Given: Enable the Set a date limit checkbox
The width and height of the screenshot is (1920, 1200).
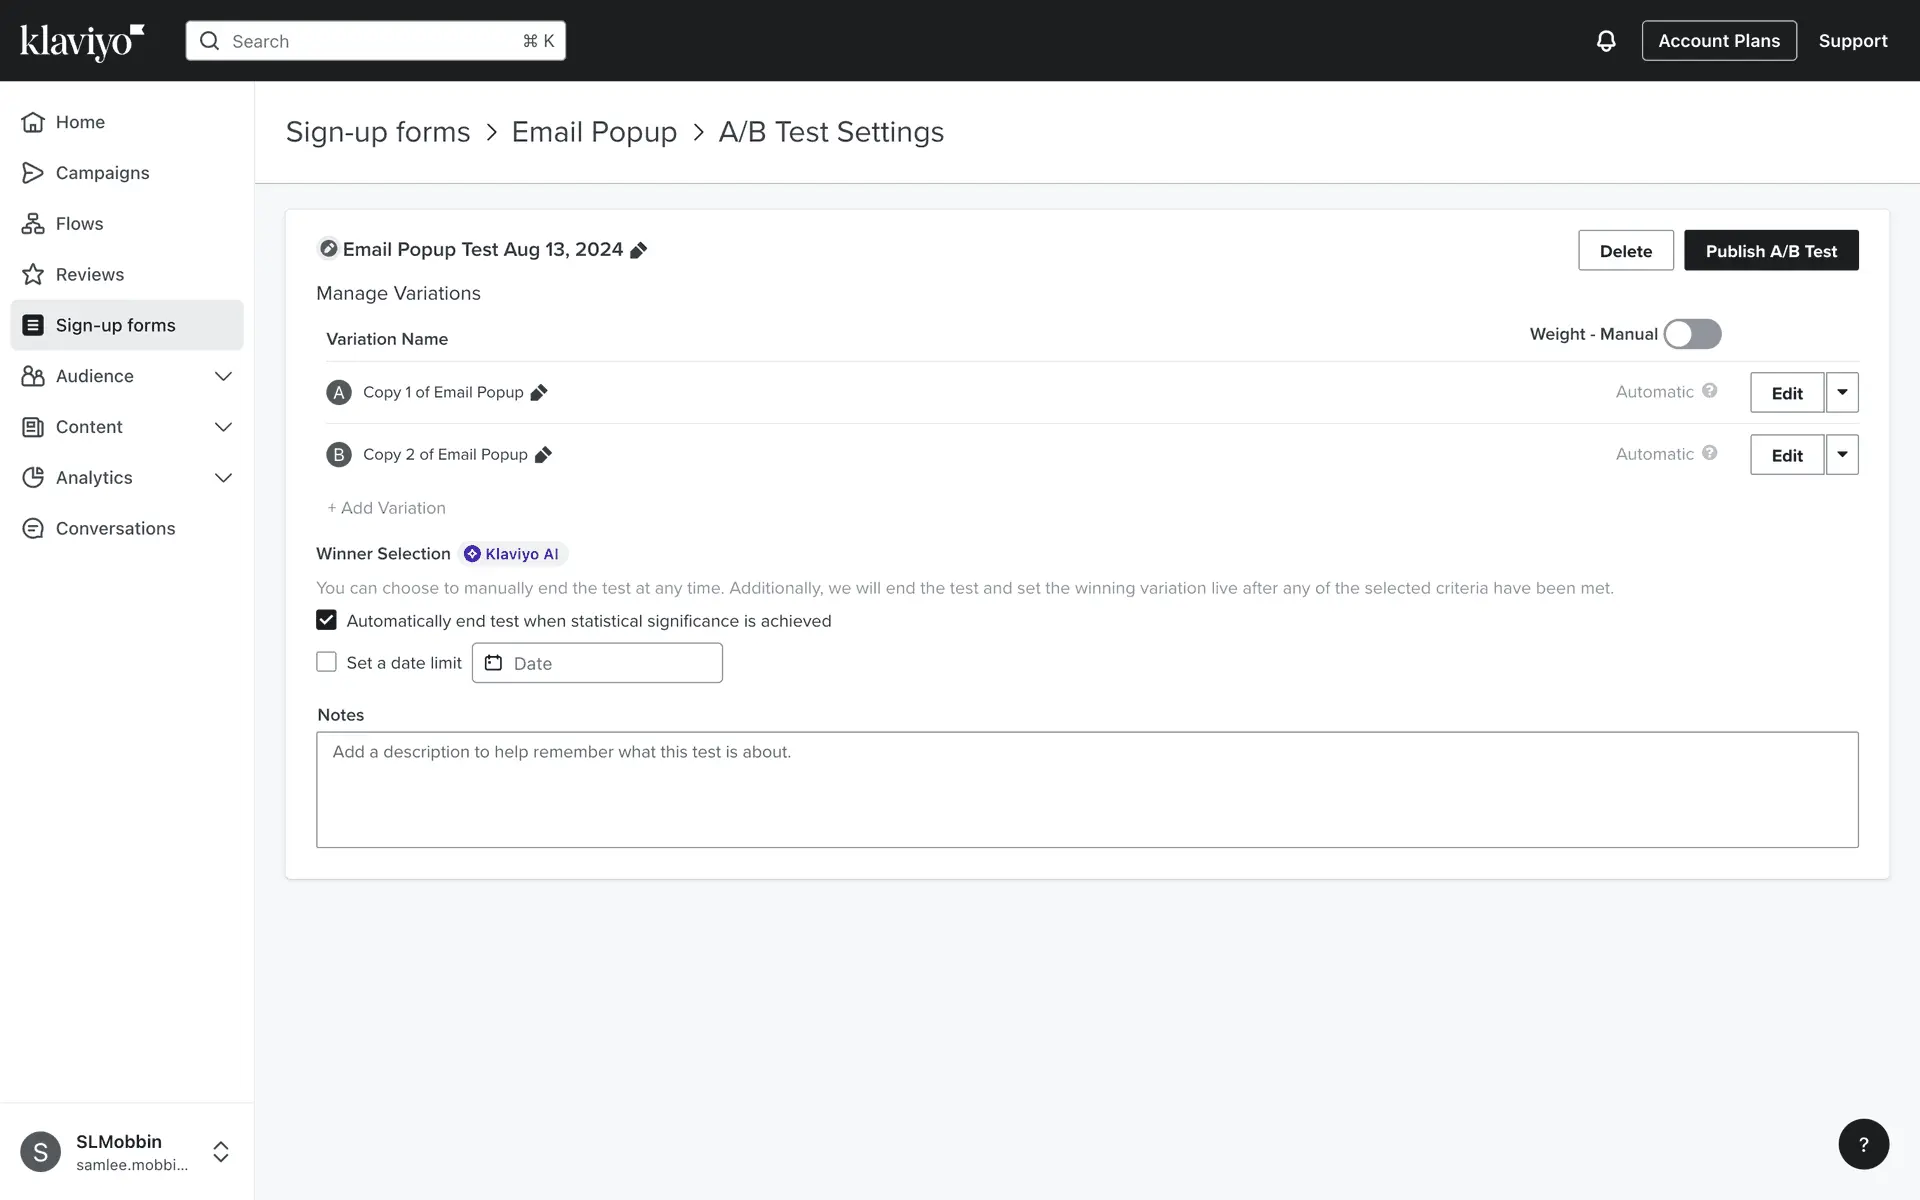Looking at the screenshot, I should point(326,662).
